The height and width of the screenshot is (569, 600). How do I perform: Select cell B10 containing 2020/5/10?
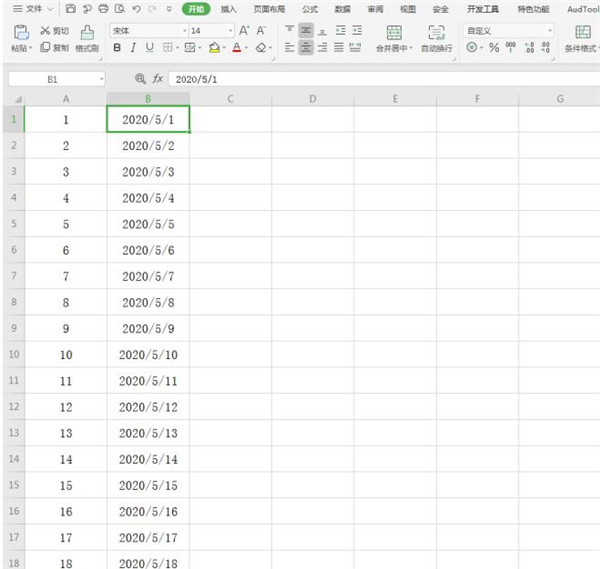click(x=148, y=355)
